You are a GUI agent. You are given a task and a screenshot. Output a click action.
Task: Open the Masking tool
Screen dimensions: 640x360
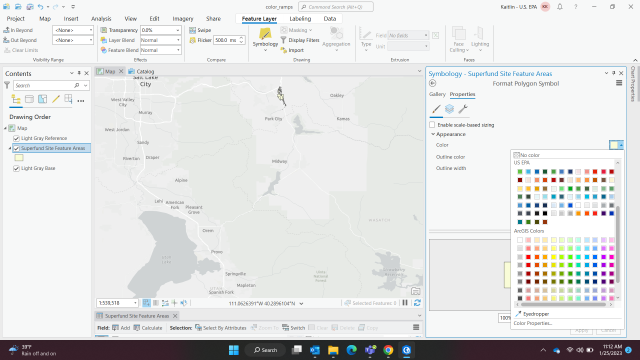296,30
